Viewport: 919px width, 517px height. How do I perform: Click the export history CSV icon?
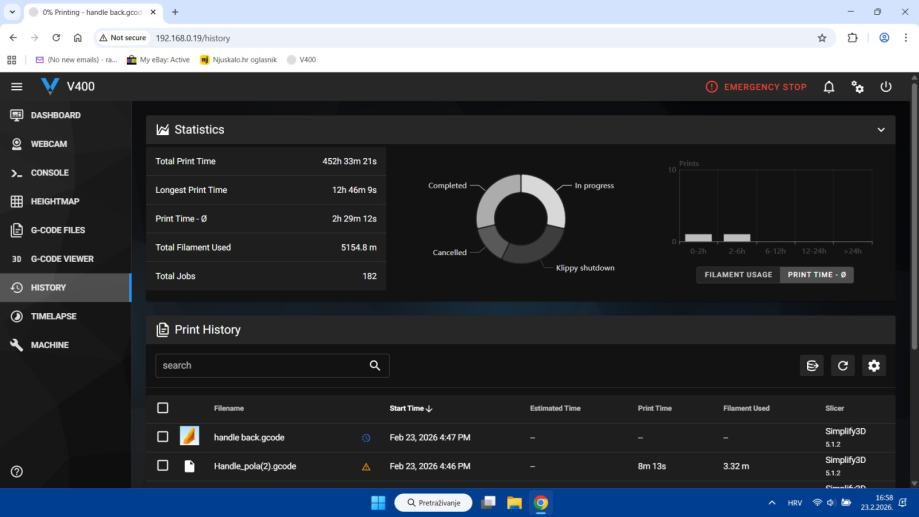tap(812, 366)
